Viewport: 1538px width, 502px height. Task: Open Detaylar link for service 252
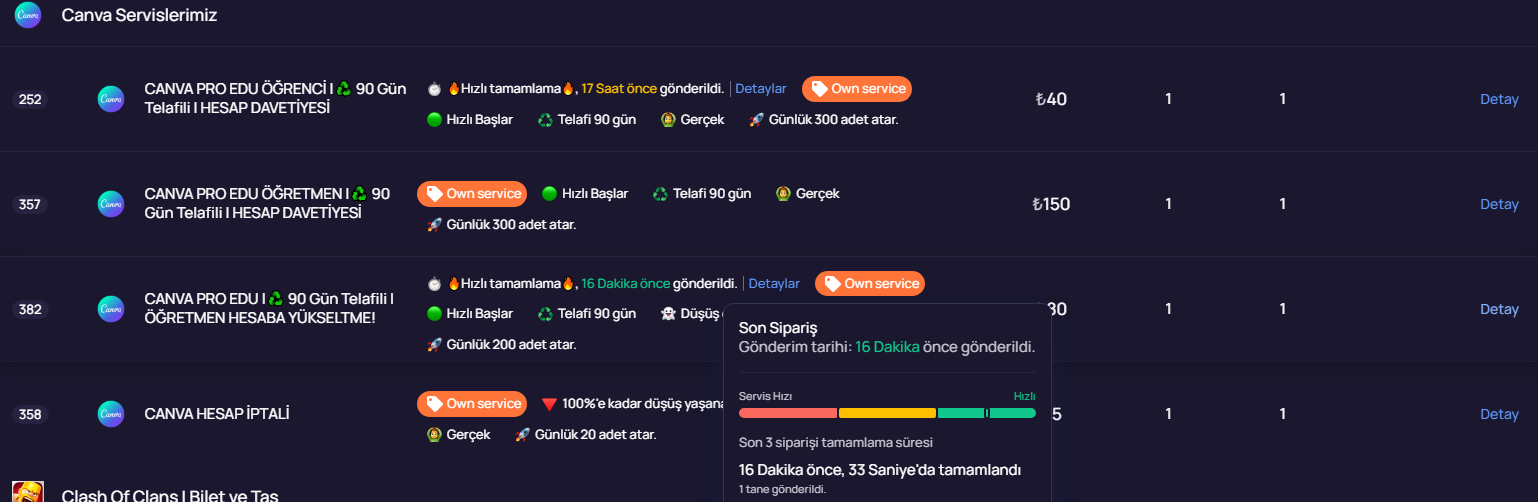coord(761,89)
